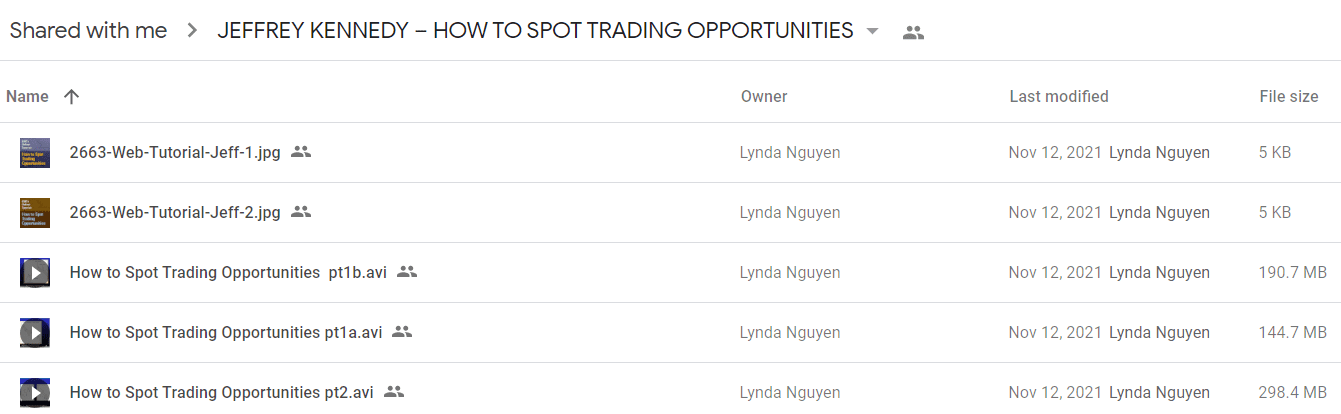Click the Last modified column header
Screen dimensions: 1341x414
click(x=1059, y=97)
